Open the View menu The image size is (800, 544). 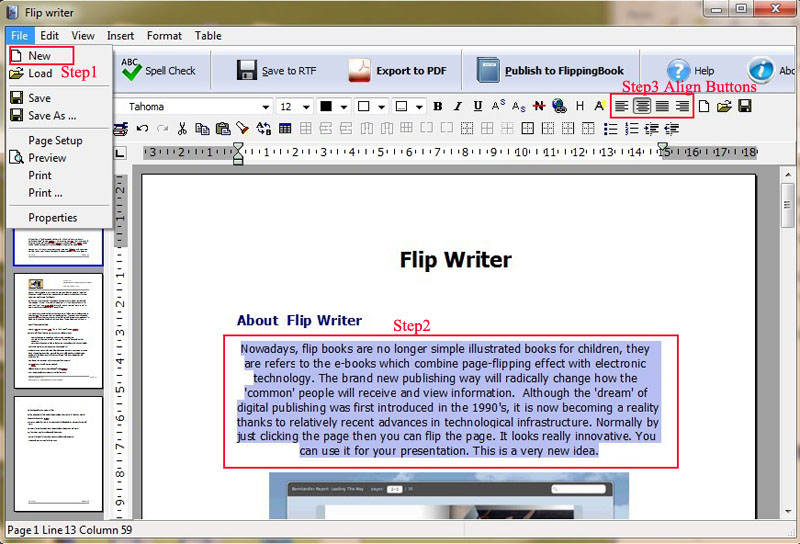point(83,36)
